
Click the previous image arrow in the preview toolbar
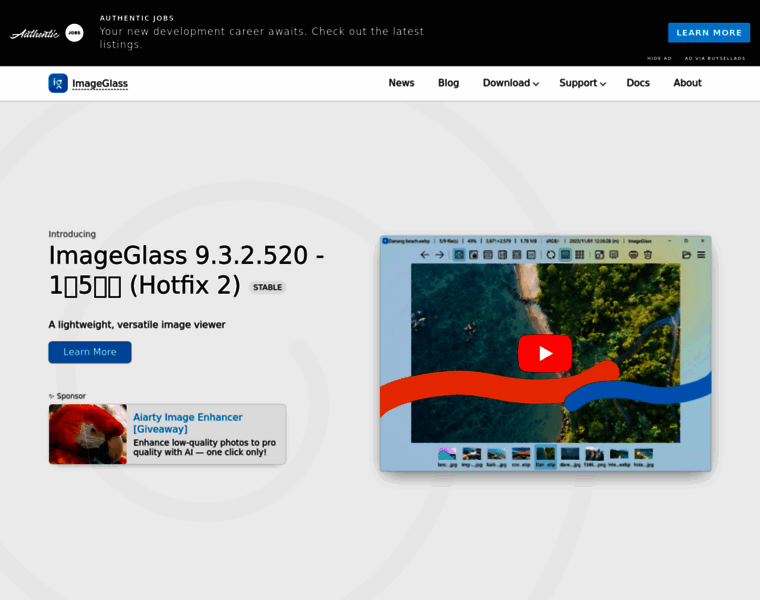tap(425, 255)
